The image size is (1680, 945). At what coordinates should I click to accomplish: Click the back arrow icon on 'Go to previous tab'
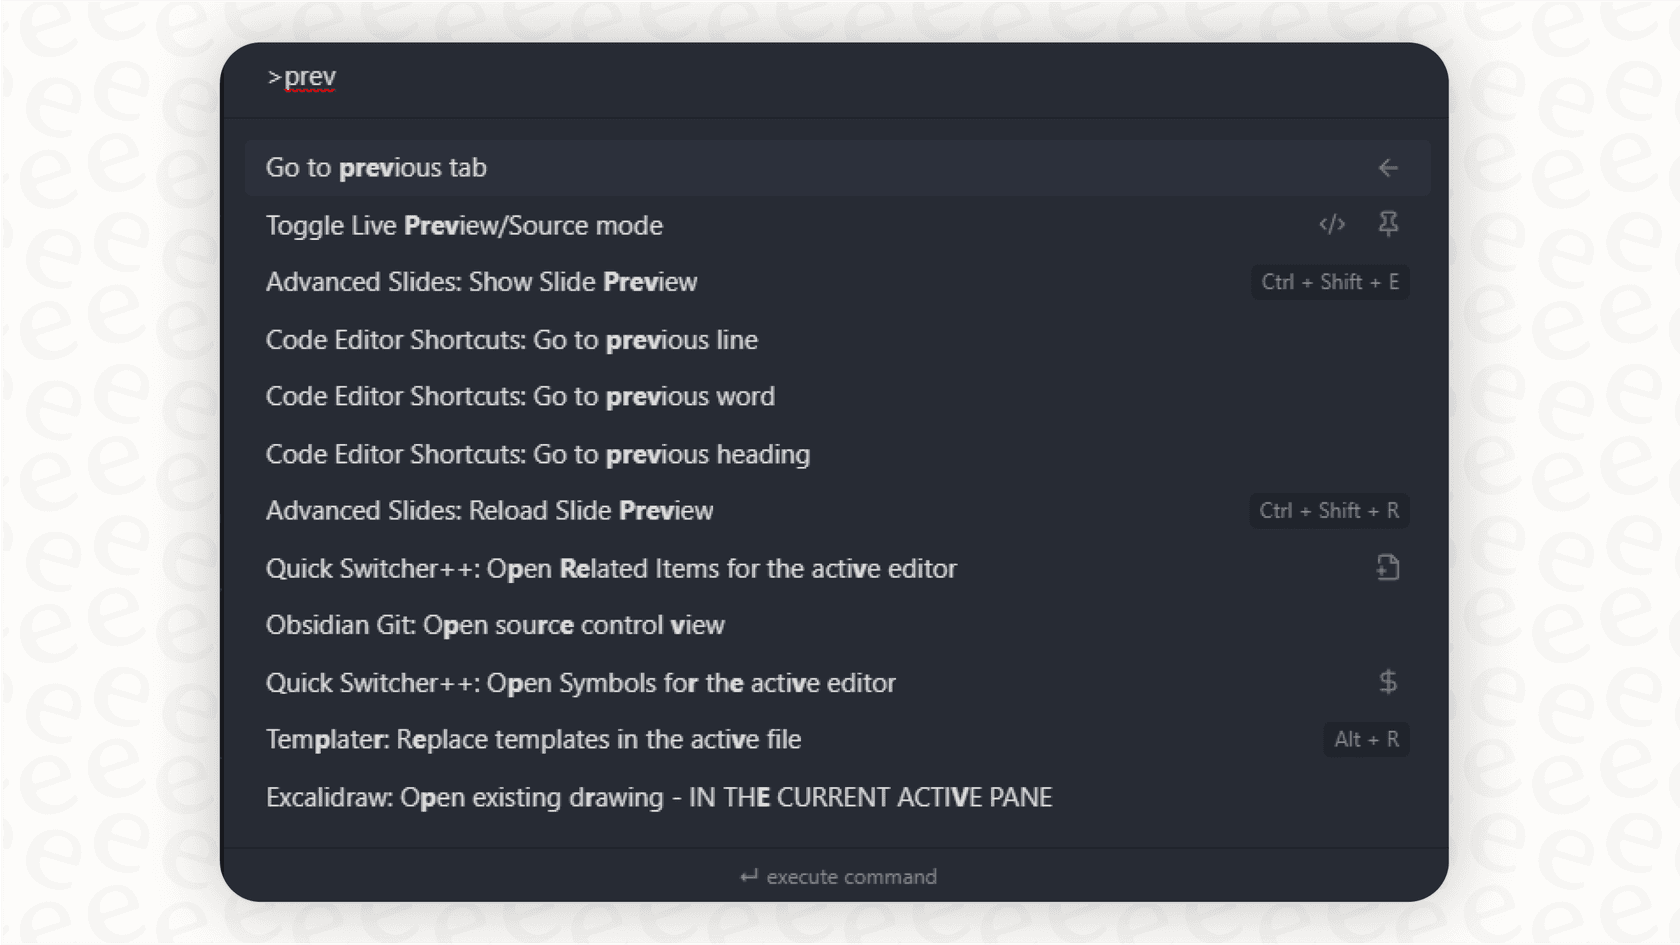click(1388, 168)
